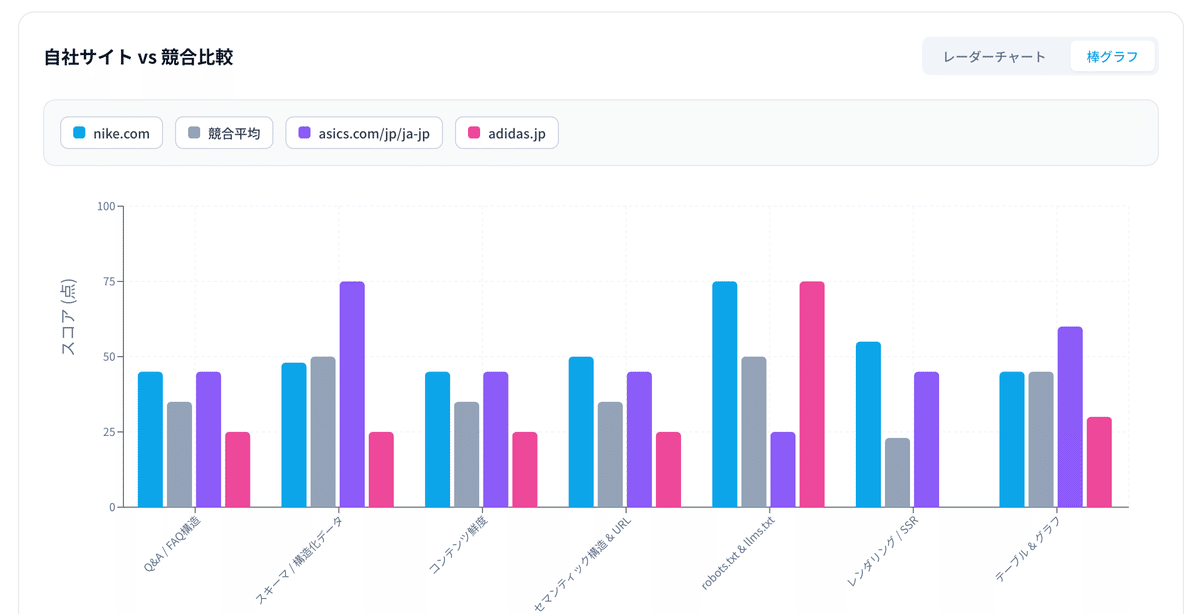The height and width of the screenshot is (614, 1200).
Task: Click the purple asics bar for レンダリング / SSR
Action: coord(926,439)
